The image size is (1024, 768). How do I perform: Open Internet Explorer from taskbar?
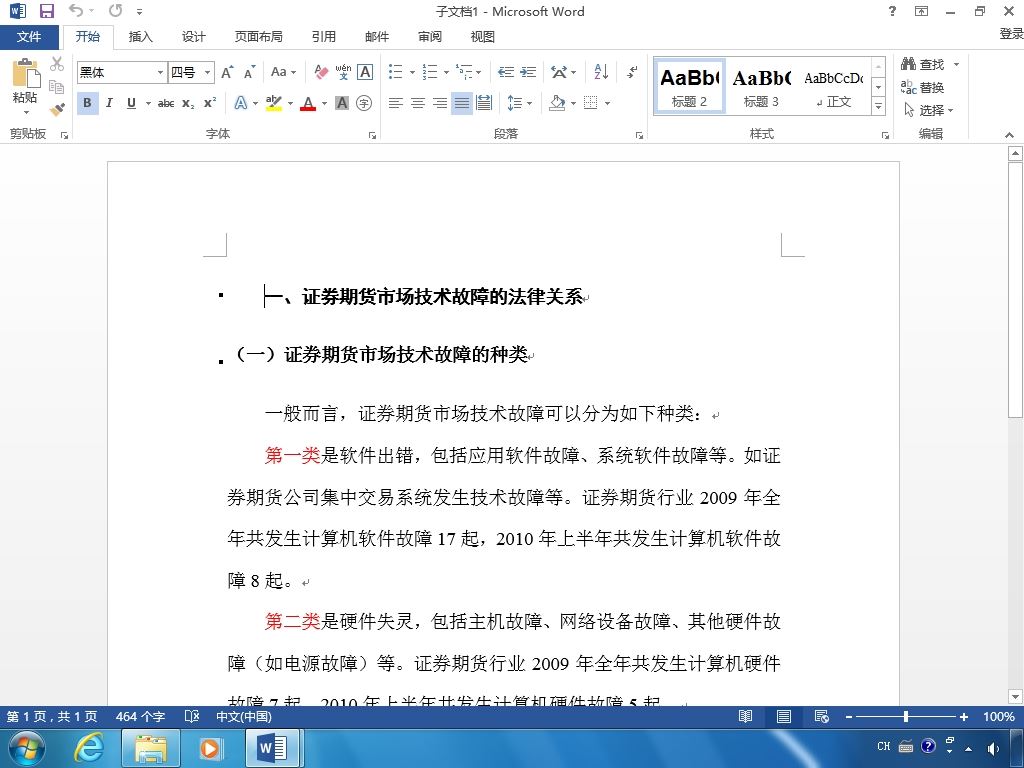coord(88,748)
